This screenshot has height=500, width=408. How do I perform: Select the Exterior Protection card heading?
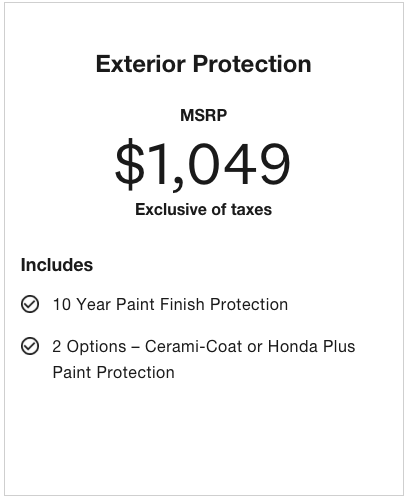204,64
